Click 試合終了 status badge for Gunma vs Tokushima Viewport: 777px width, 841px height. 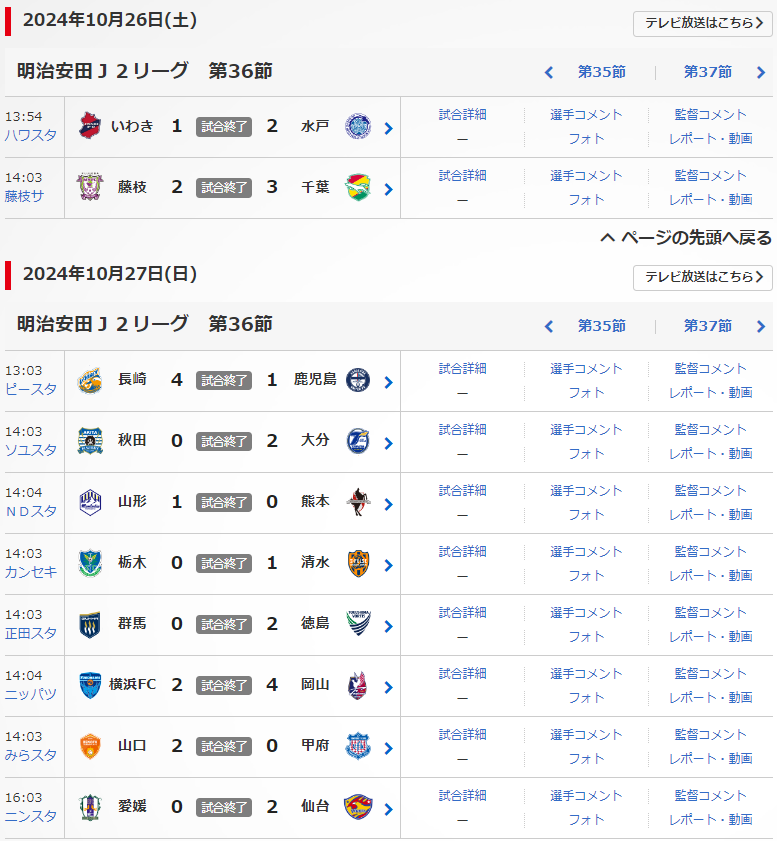(x=224, y=624)
